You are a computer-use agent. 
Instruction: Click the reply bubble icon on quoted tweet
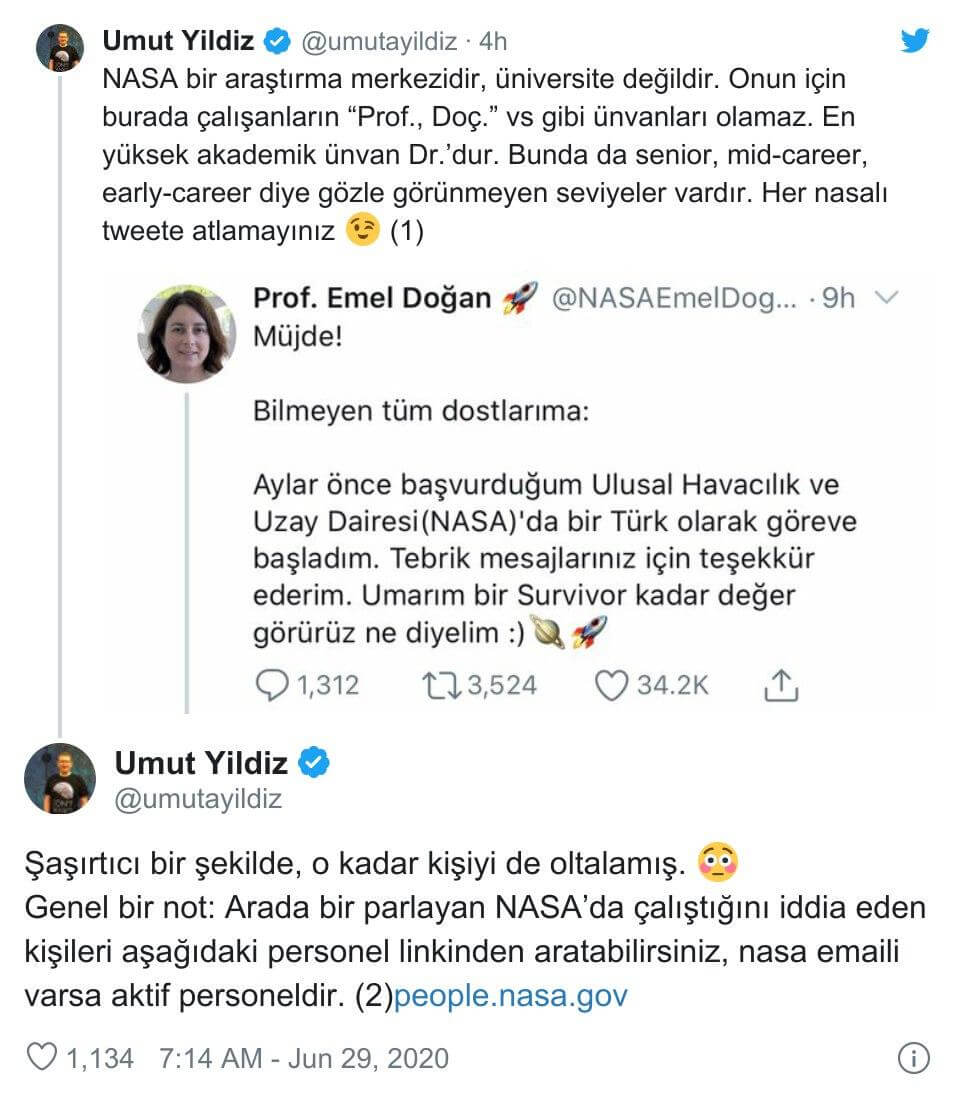272,684
